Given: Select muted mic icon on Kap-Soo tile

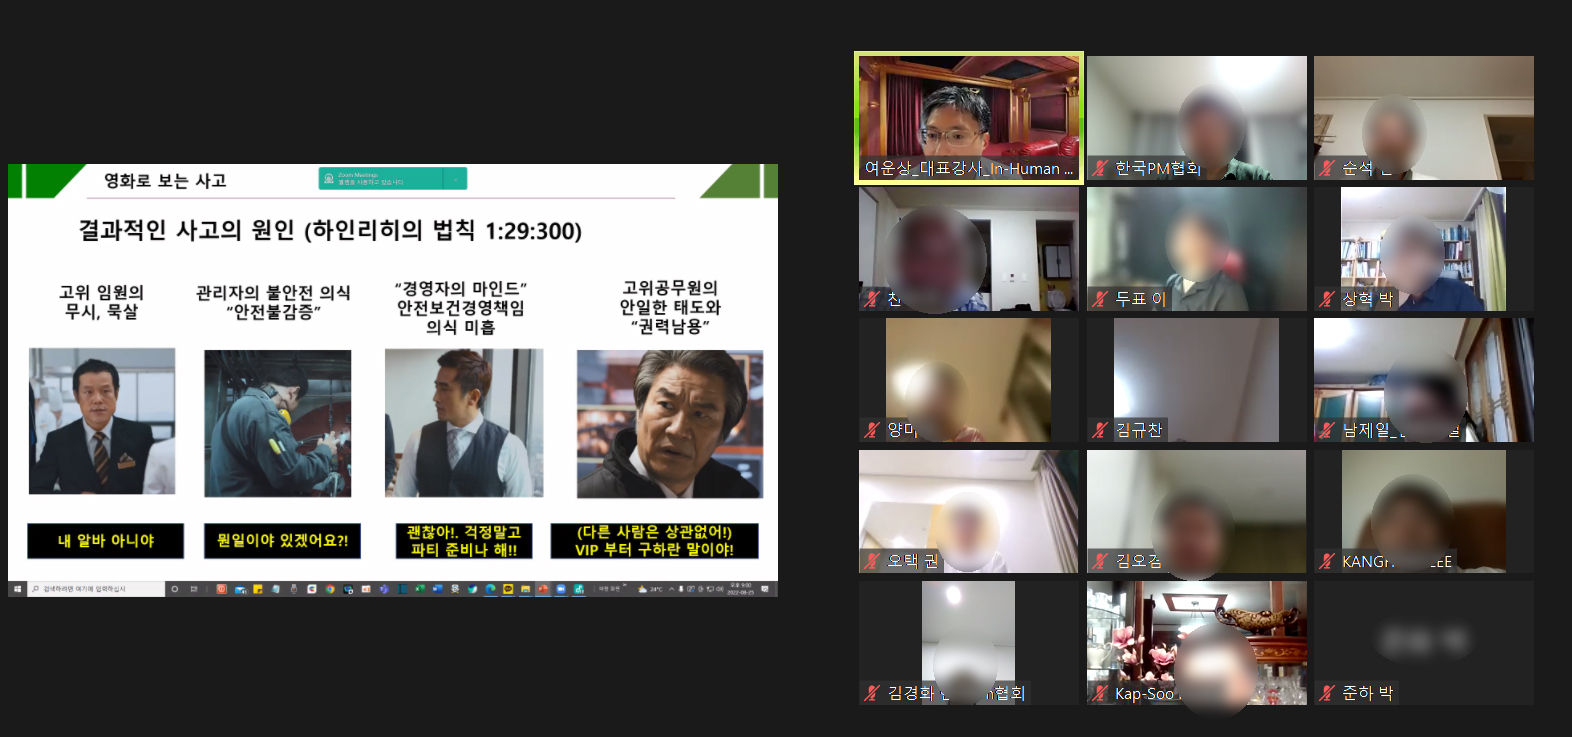Looking at the screenshot, I should pyautogui.click(x=1100, y=693).
